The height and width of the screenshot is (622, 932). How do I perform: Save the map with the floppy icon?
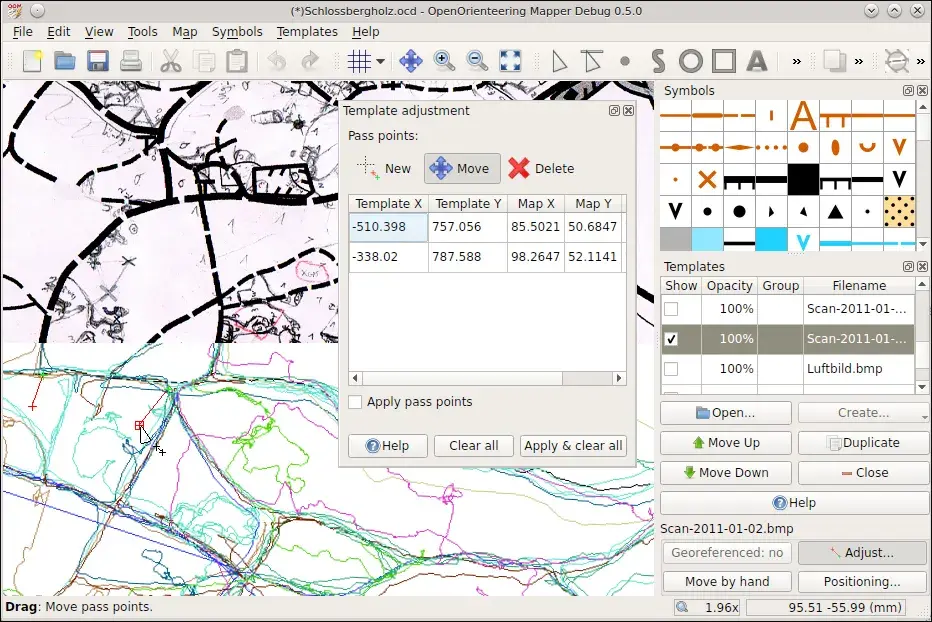(x=98, y=61)
